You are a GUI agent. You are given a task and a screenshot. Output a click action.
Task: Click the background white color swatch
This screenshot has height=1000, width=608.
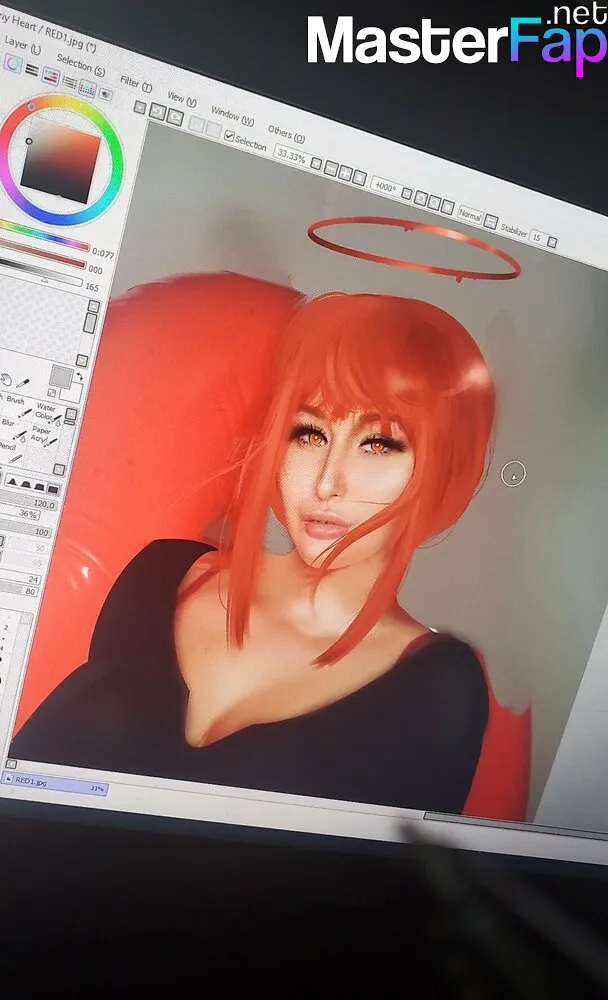coord(71,391)
